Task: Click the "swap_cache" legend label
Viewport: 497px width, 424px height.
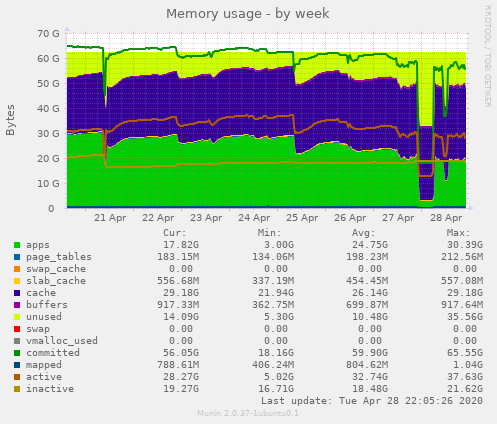Action: click(x=56, y=269)
